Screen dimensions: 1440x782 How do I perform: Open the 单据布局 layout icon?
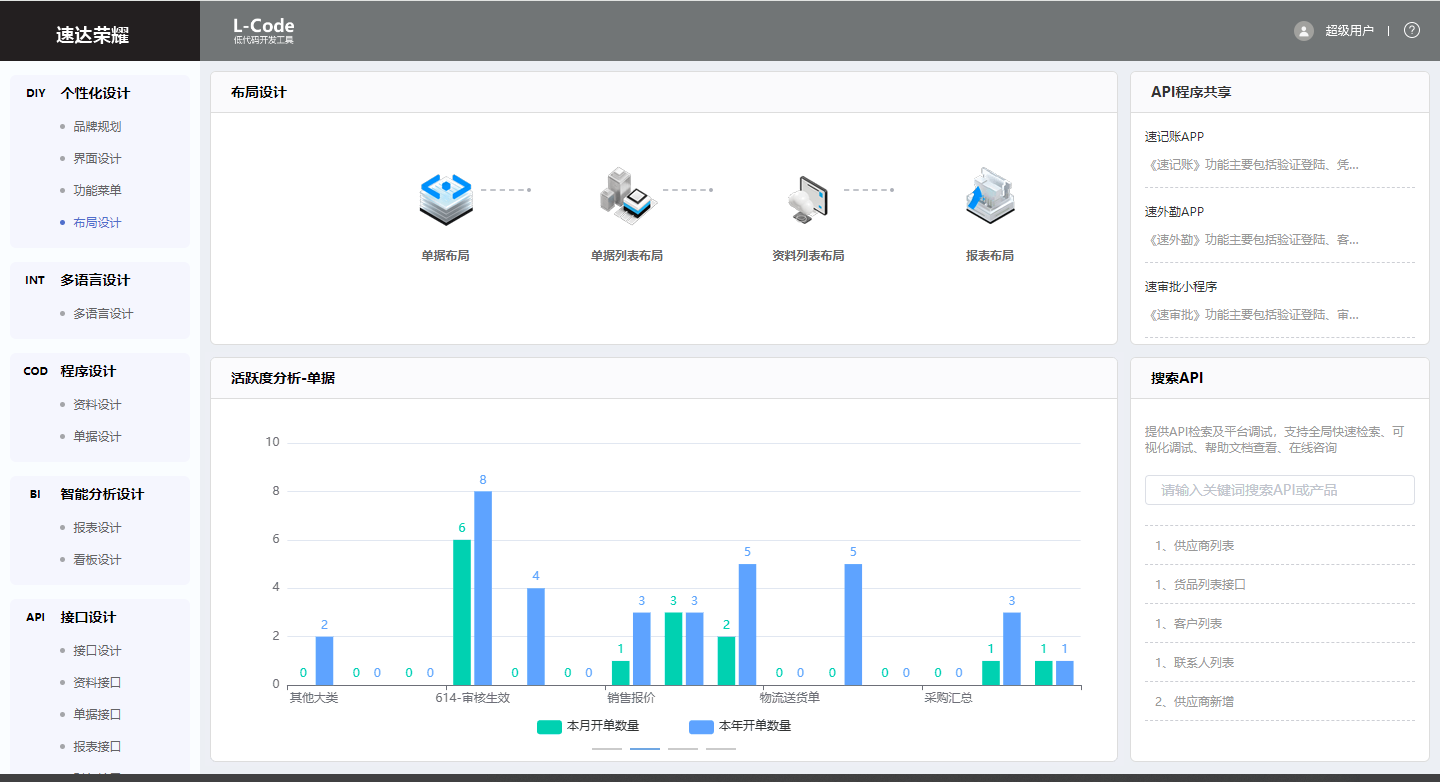(x=445, y=198)
